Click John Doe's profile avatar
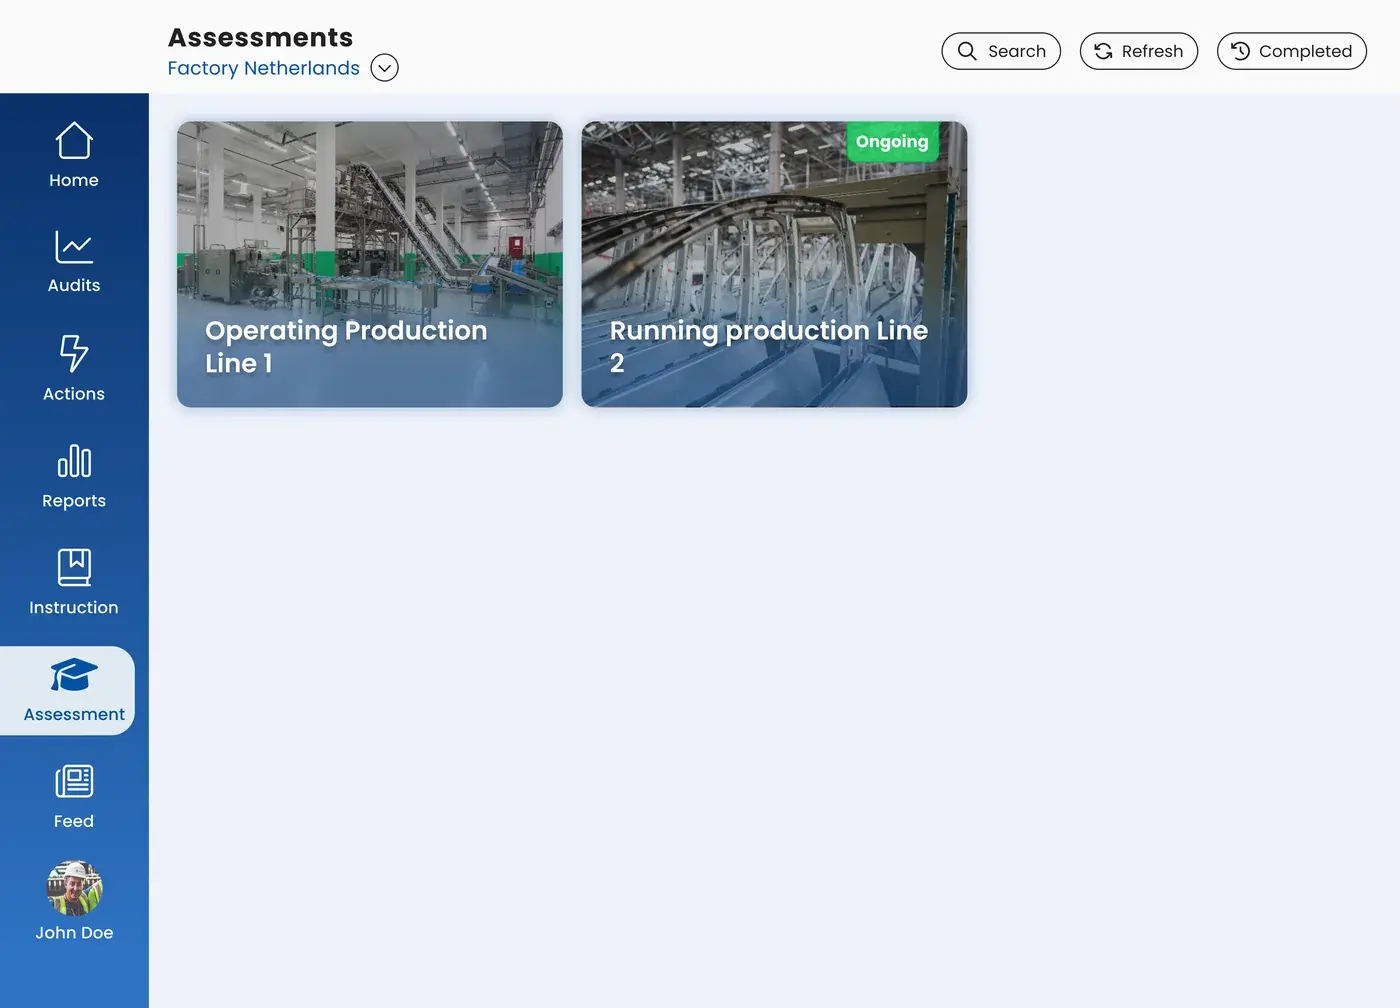Image resolution: width=1400 pixels, height=1008 pixels. pos(74,888)
